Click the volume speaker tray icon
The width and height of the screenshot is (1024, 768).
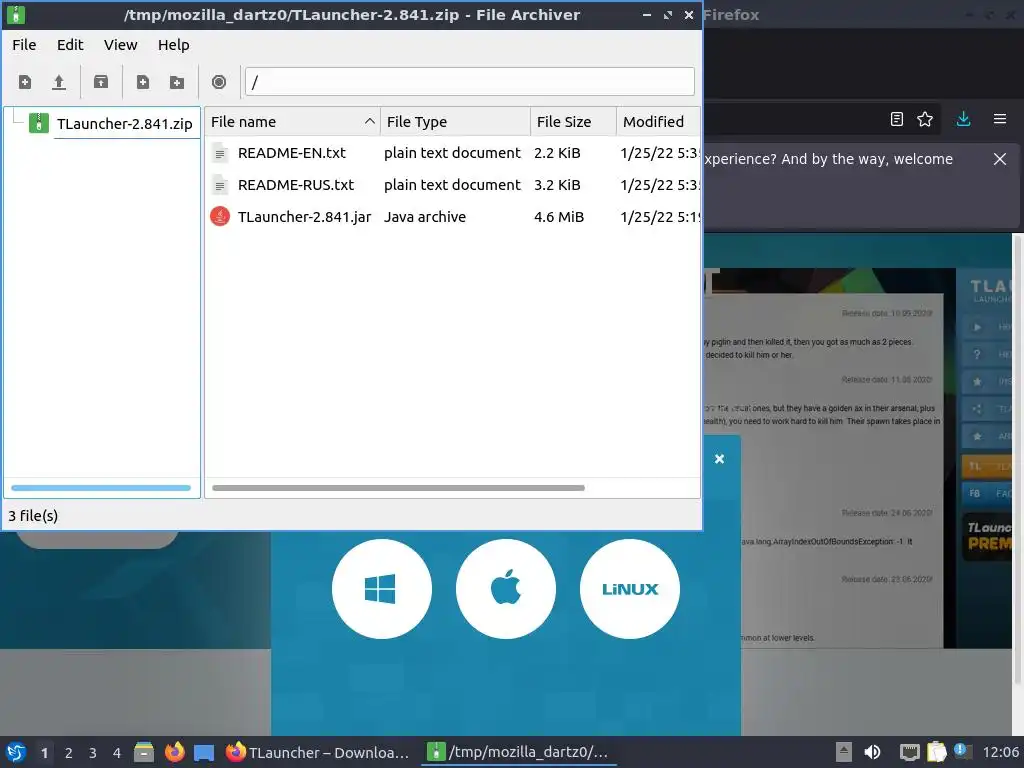[872, 752]
